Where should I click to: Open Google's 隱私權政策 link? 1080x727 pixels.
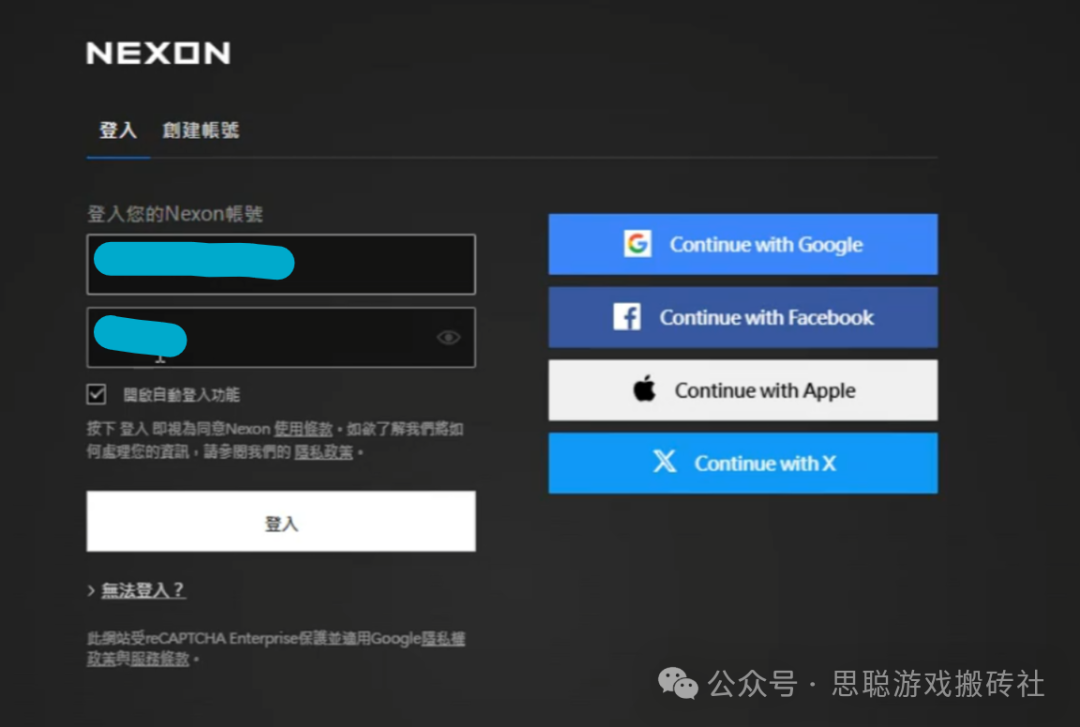[443, 639]
